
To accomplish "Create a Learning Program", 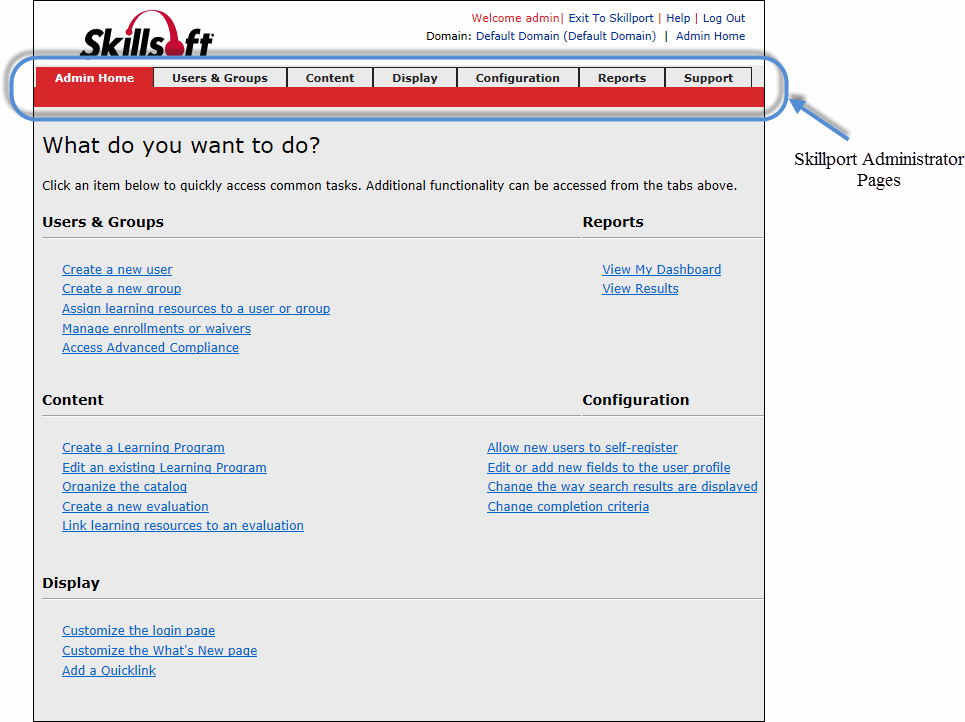I will 143,447.
